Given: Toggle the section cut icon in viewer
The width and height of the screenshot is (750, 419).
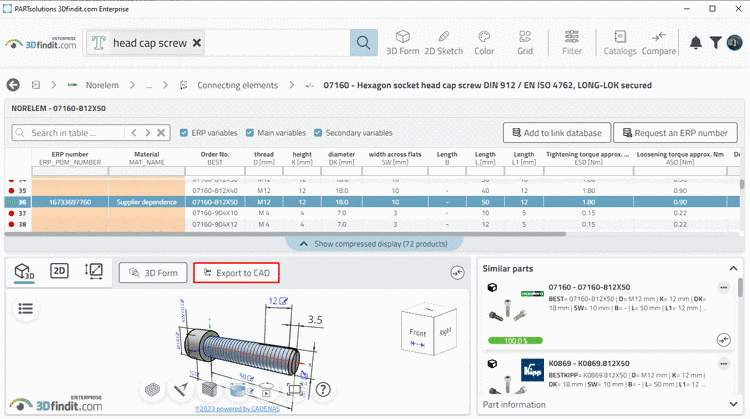Looking at the screenshot, I should coord(237,390).
